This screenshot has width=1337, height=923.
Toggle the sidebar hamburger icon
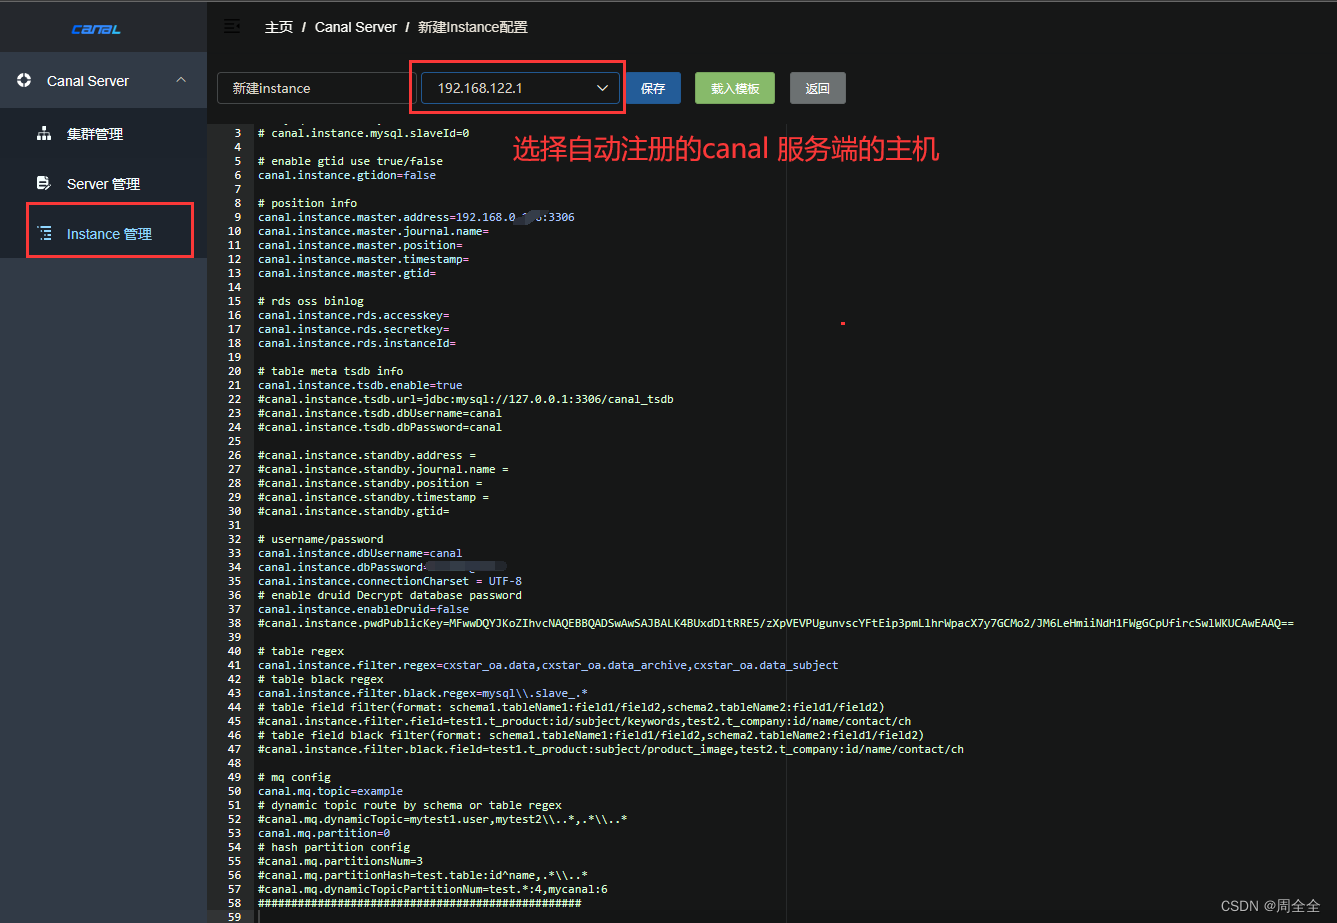pos(232,26)
